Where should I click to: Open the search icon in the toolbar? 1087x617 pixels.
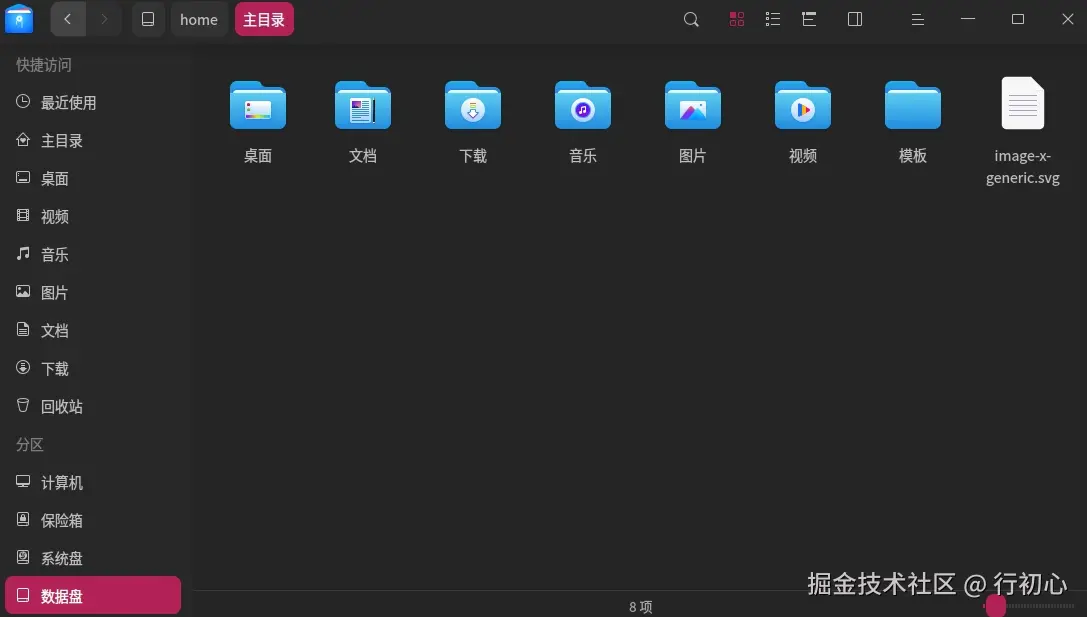[x=691, y=19]
